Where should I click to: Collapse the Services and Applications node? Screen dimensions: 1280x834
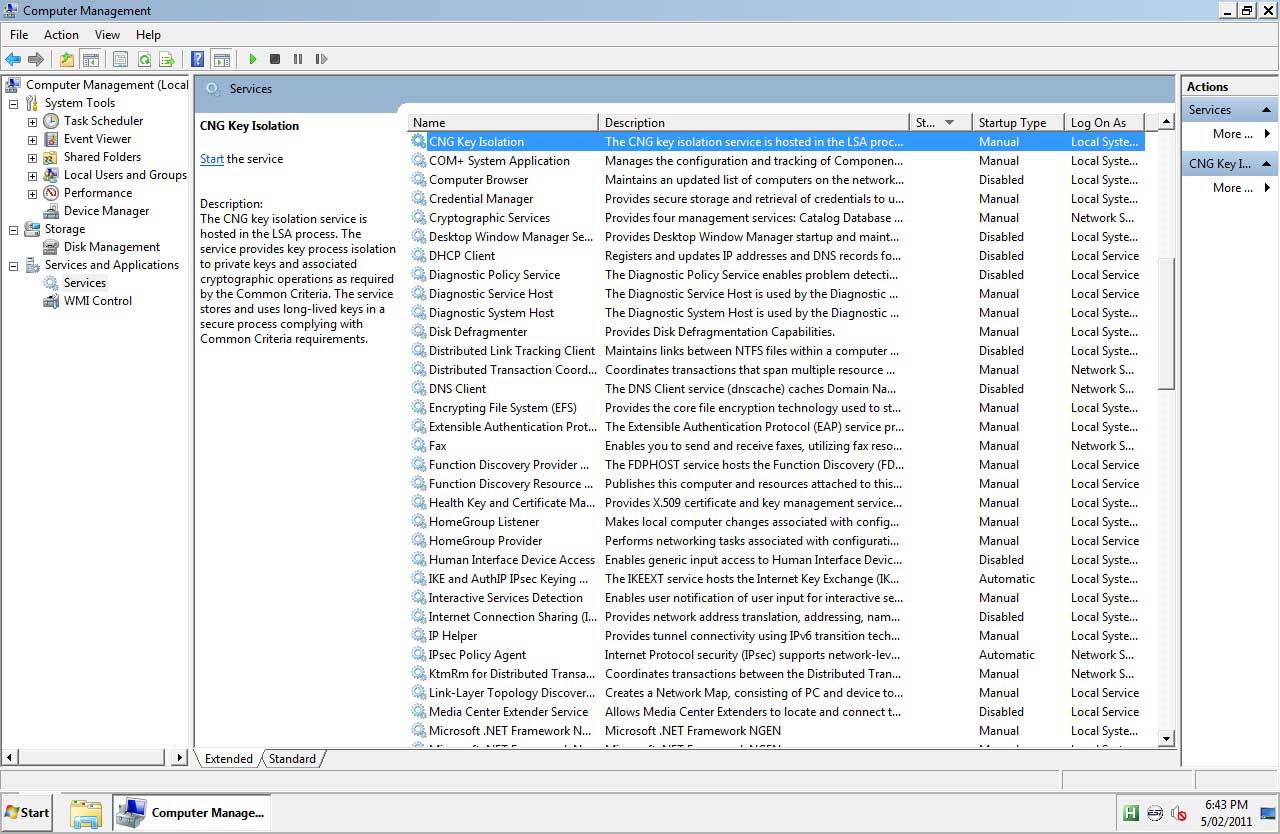pyautogui.click(x=14, y=265)
